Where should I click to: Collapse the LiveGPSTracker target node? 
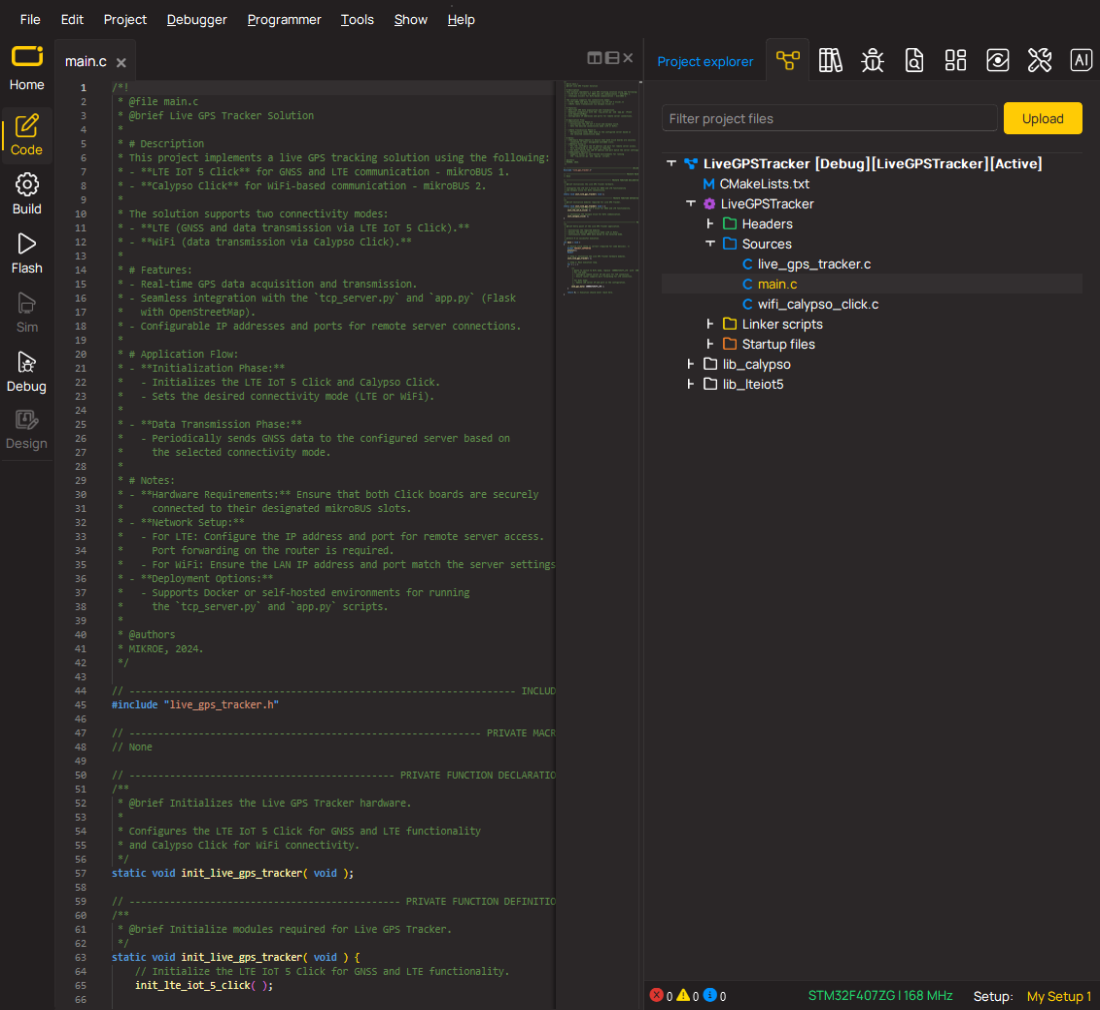pyautogui.click(x=691, y=203)
